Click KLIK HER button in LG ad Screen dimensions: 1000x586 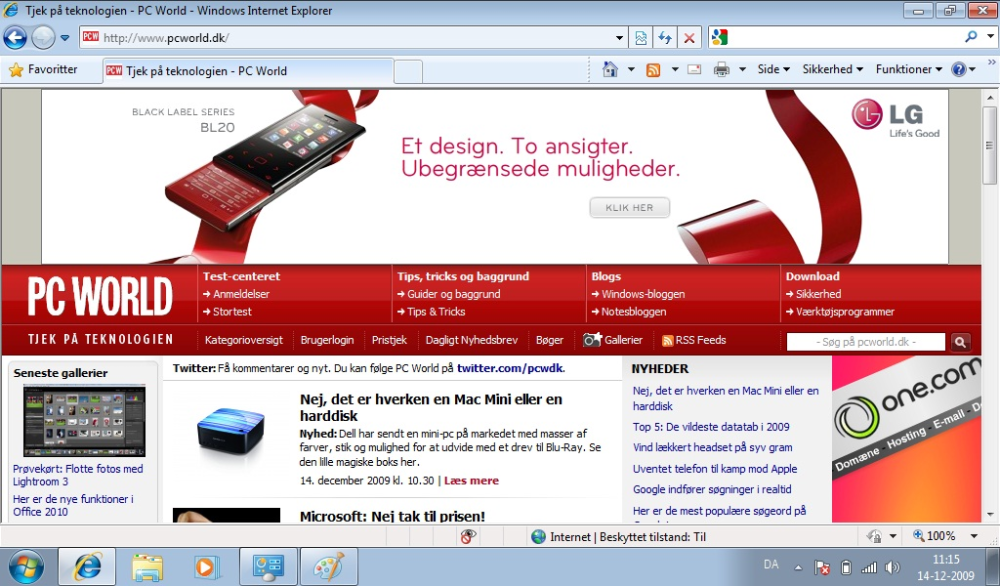point(629,207)
